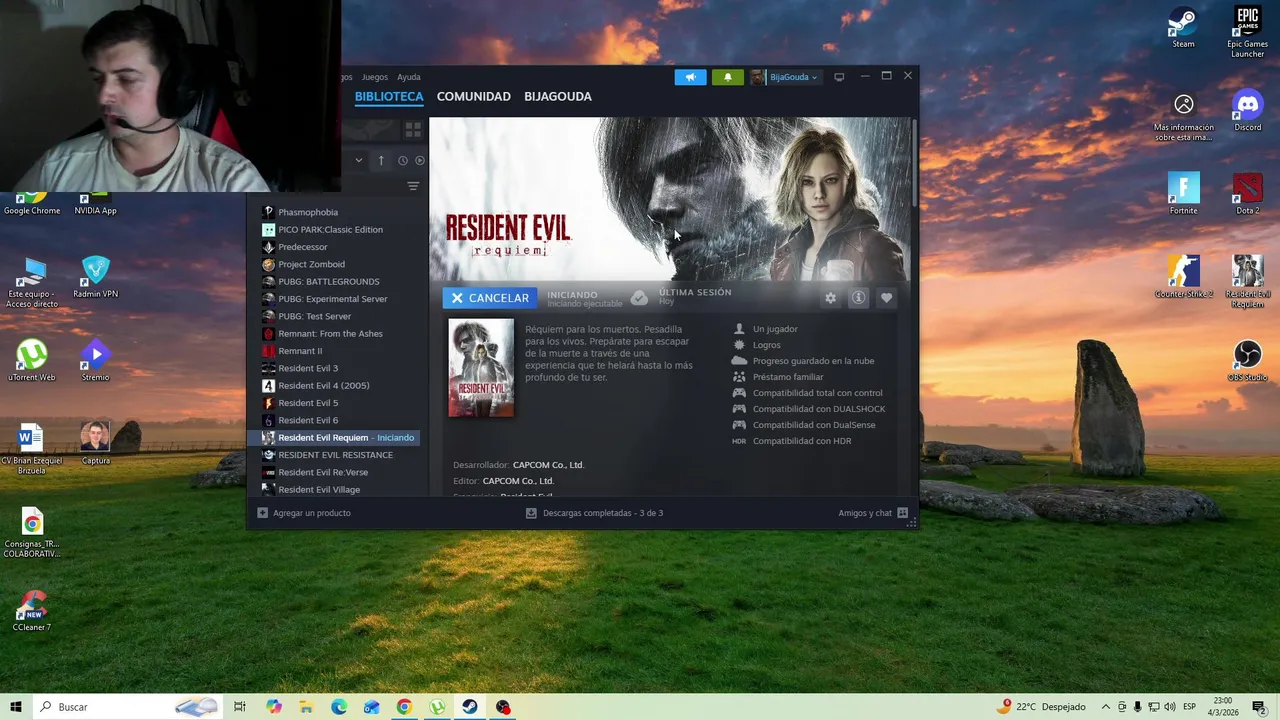Open Steam desktop shortcut
The width and height of the screenshot is (1280, 720).
pyautogui.click(x=1183, y=28)
